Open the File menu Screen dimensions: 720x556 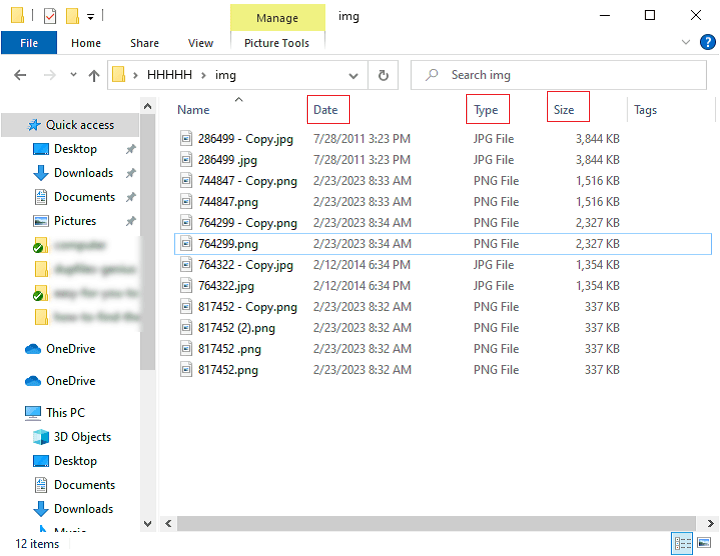click(x=29, y=43)
